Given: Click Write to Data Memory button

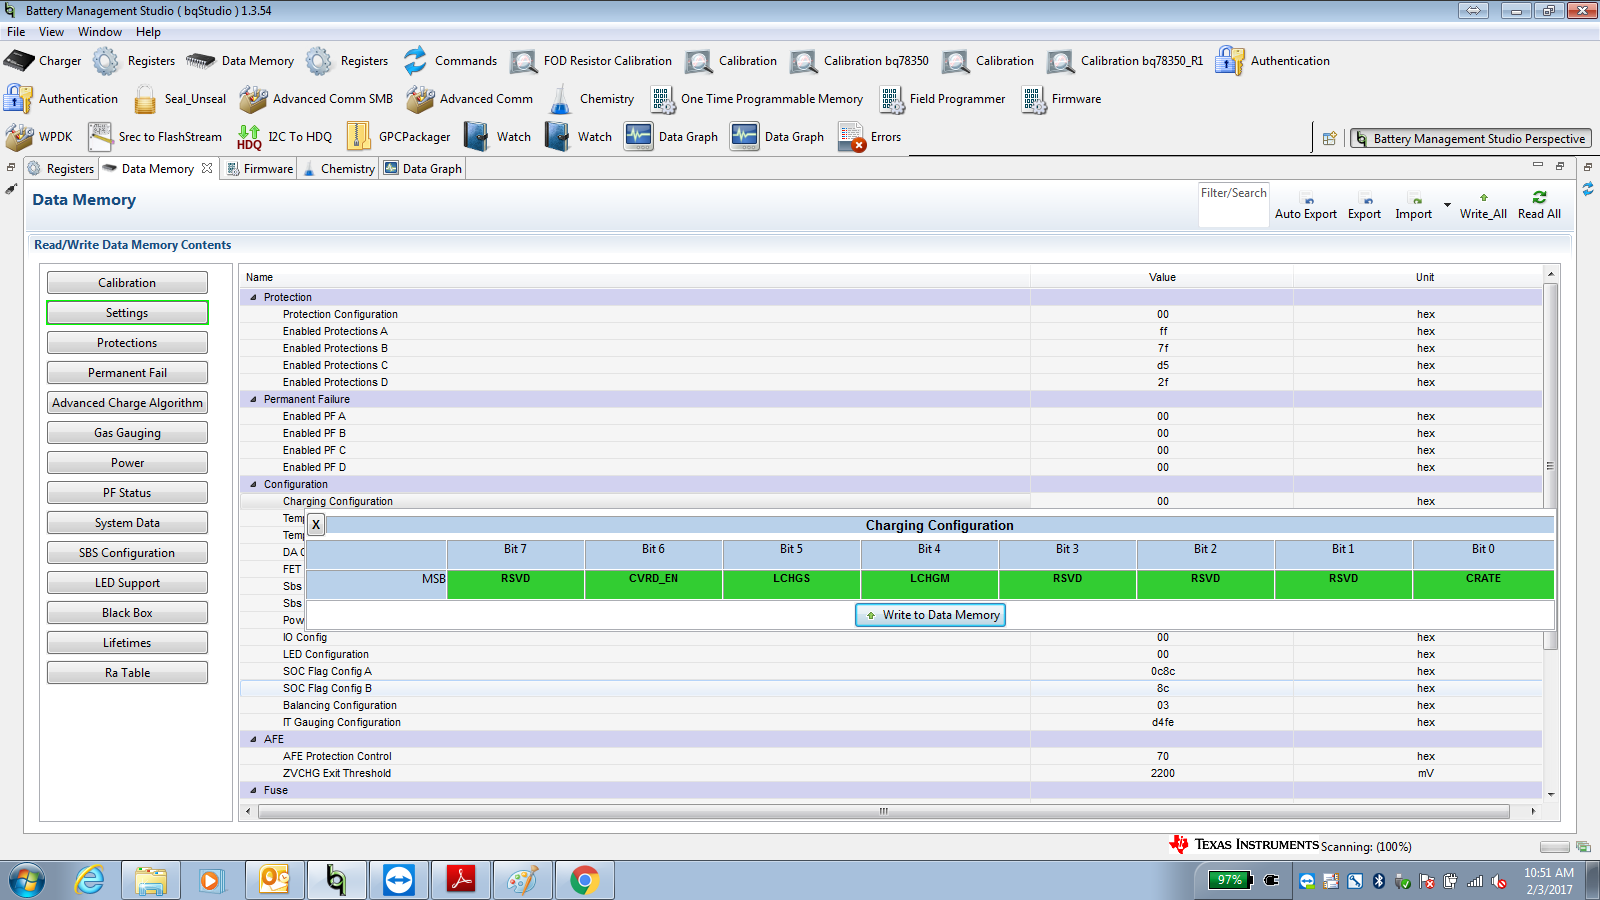Looking at the screenshot, I should [930, 615].
